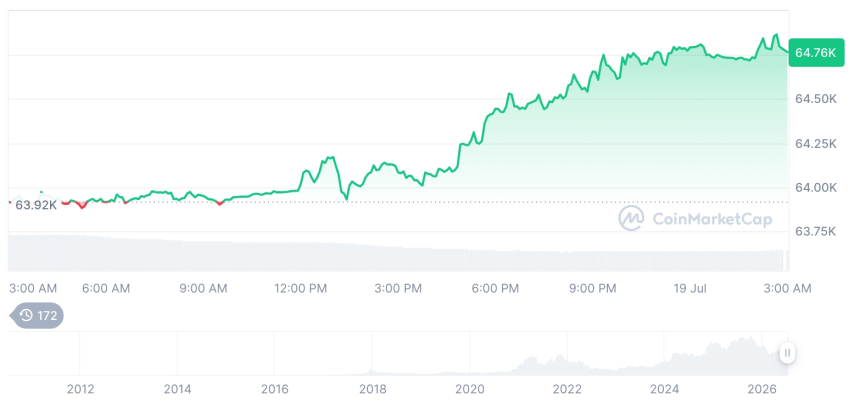Click the 64.25K price axis label
The height and width of the screenshot is (401, 860).
click(x=816, y=144)
